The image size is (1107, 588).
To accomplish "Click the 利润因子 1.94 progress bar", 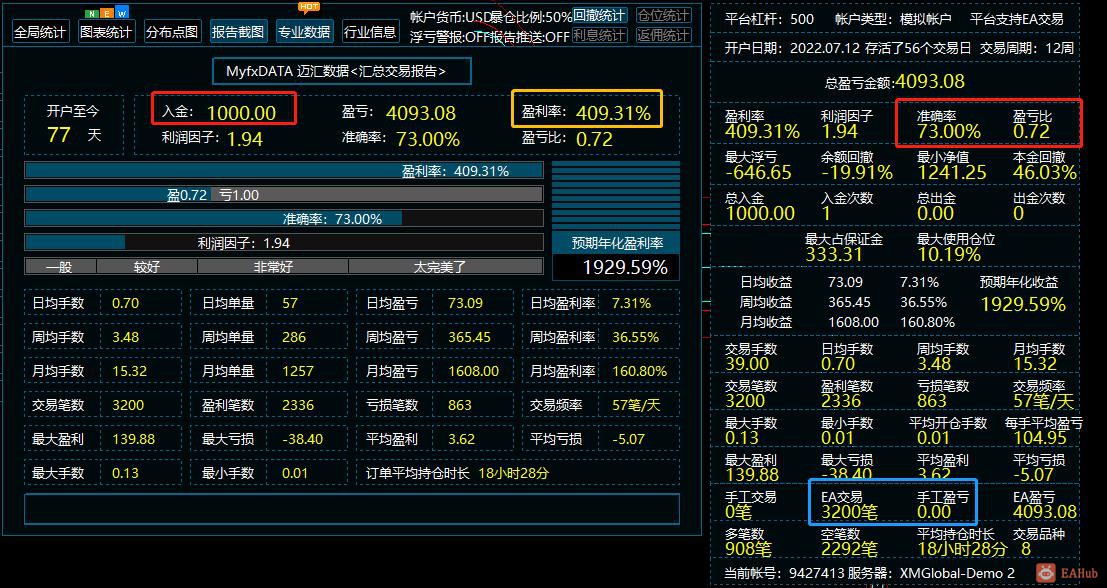I will [284, 243].
